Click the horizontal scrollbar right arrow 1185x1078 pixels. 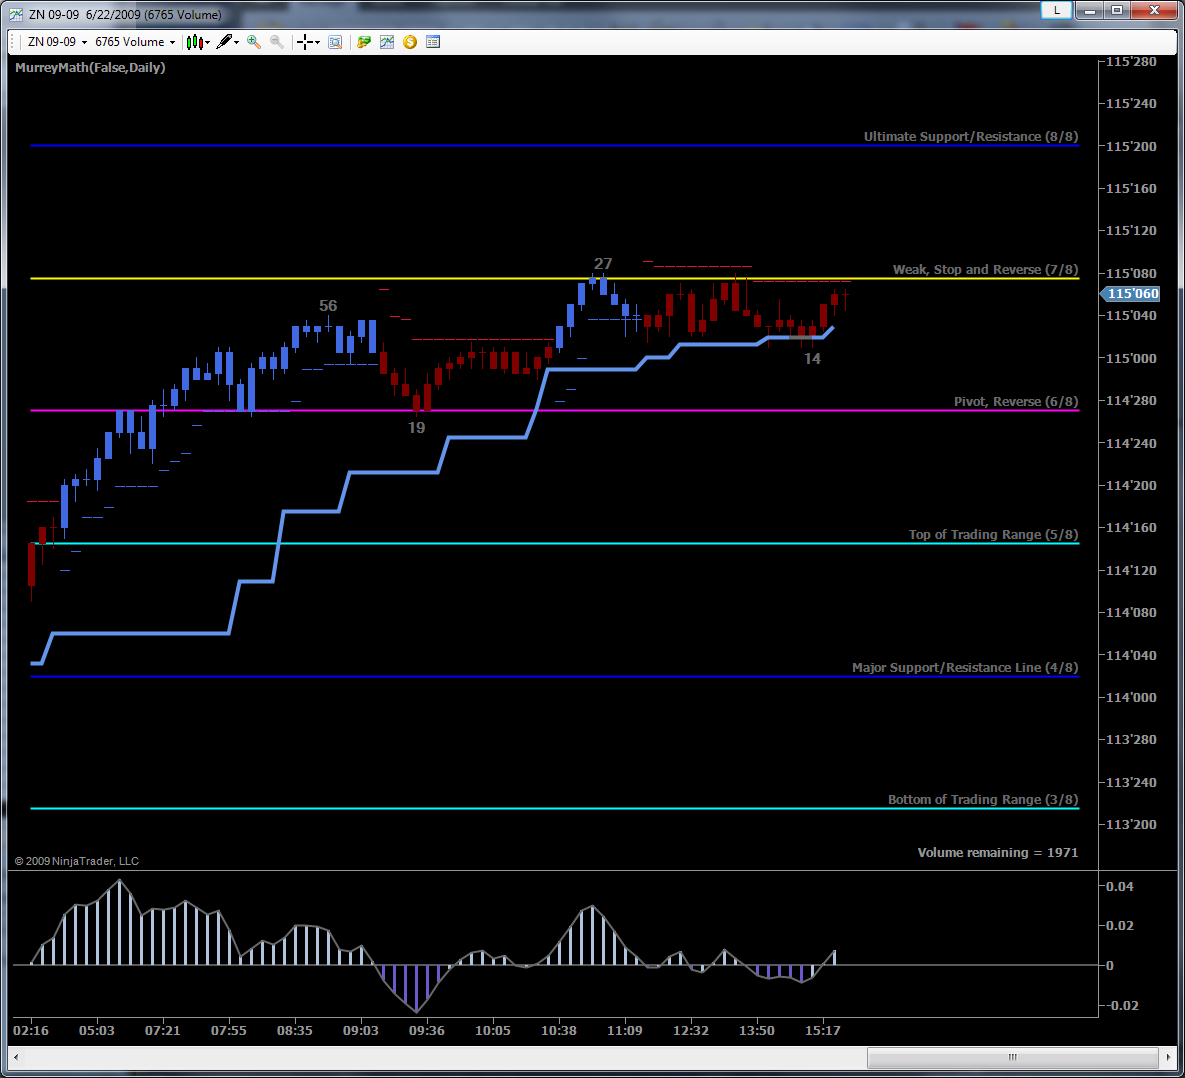click(1169, 1057)
